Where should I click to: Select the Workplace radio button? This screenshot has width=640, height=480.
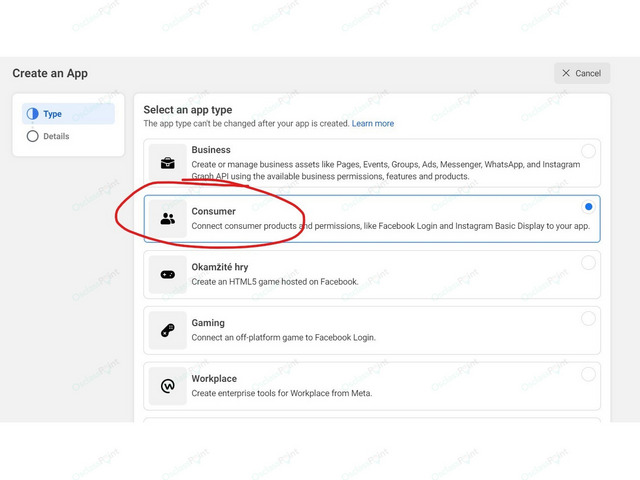[x=588, y=374]
